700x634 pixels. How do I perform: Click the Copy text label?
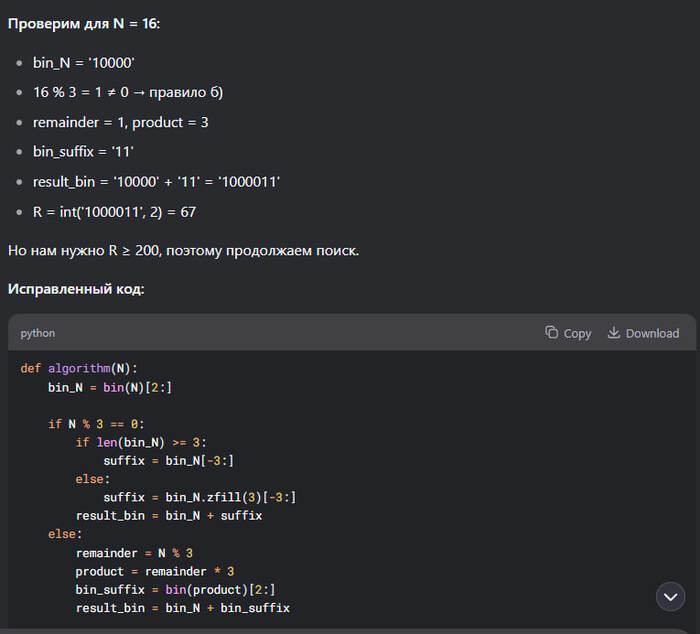pyautogui.click(x=577, y=334)
